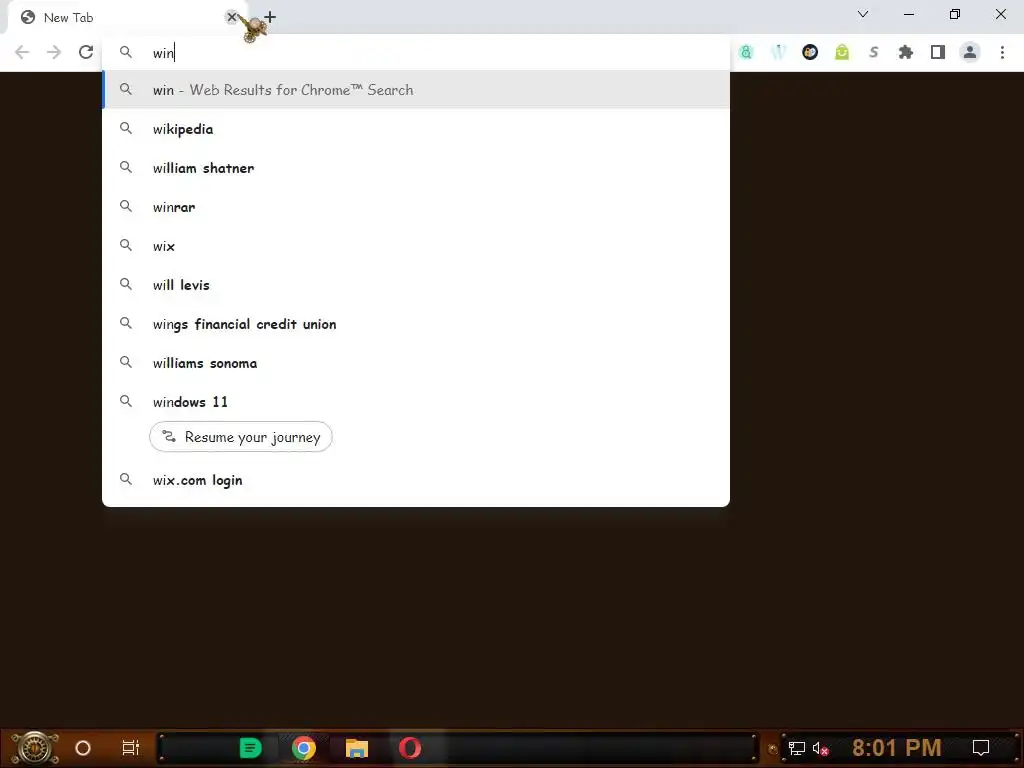
Task: Open File Explorer from taskbar
Action: coord(357,748)
